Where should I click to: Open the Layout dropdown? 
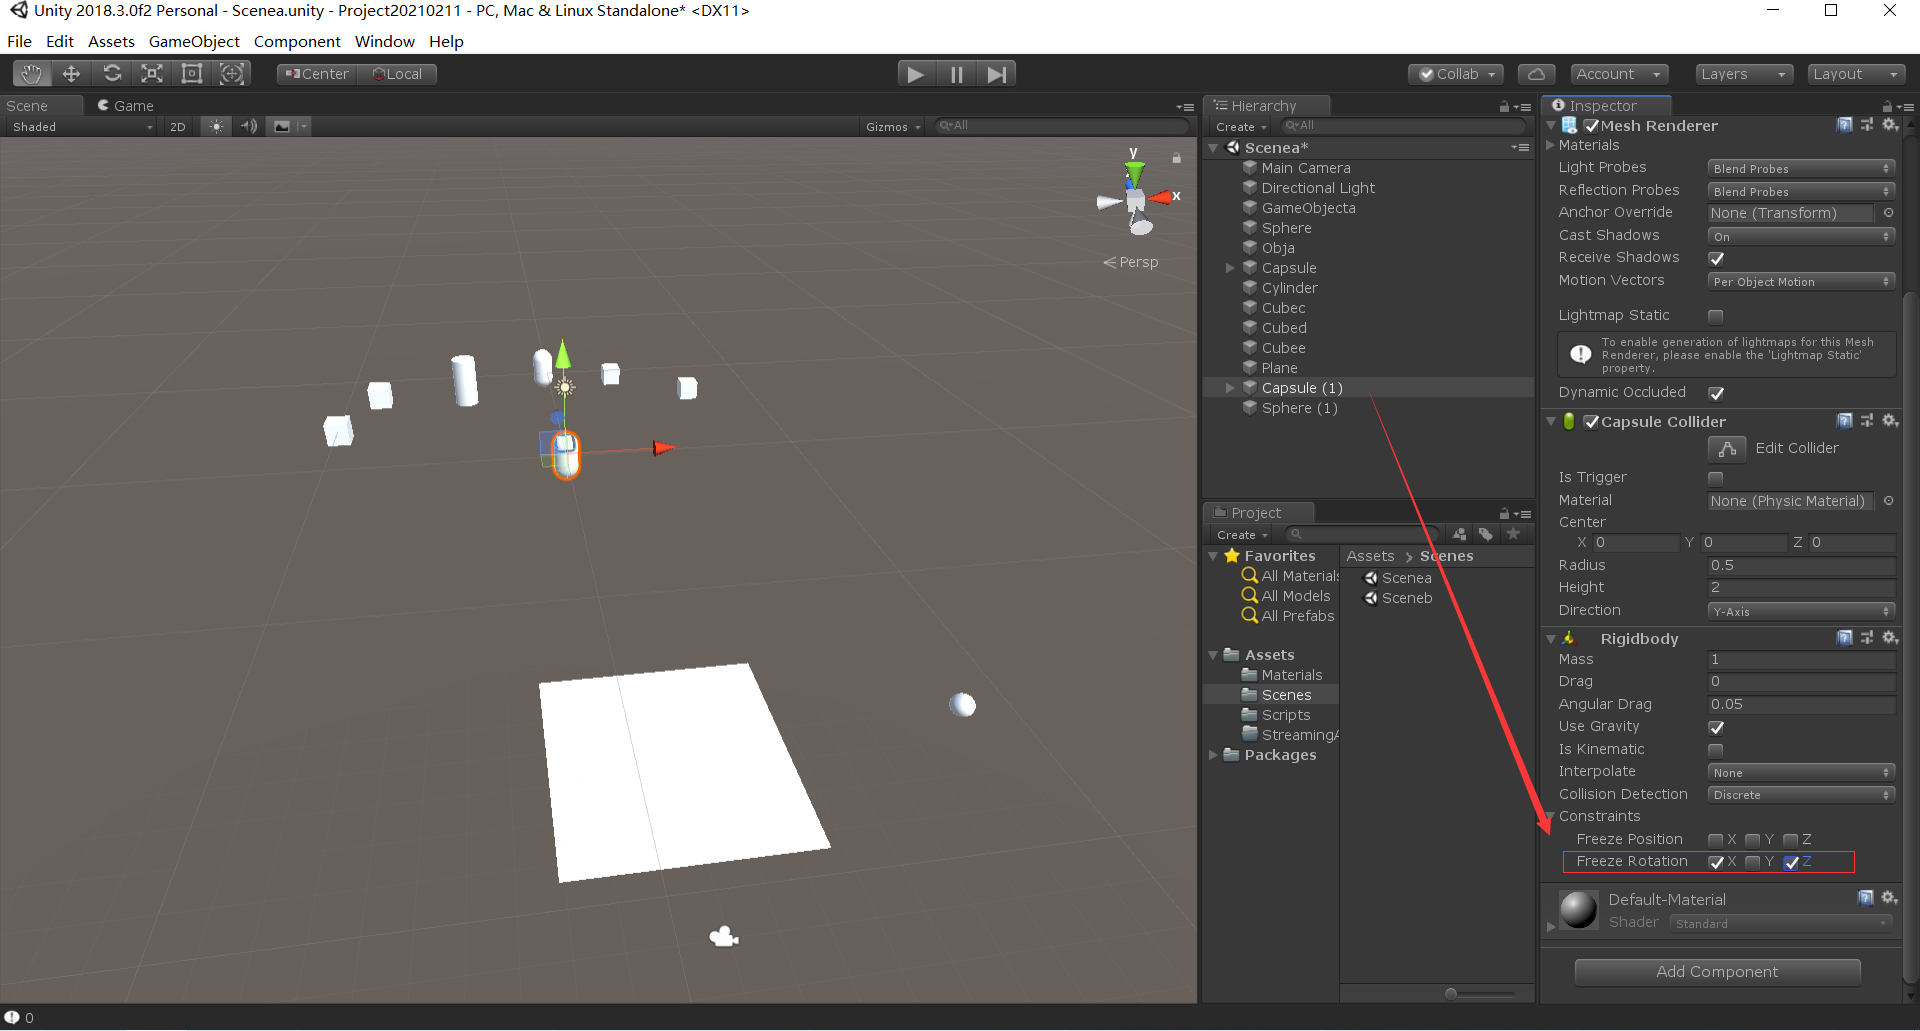pos(1856,73)
